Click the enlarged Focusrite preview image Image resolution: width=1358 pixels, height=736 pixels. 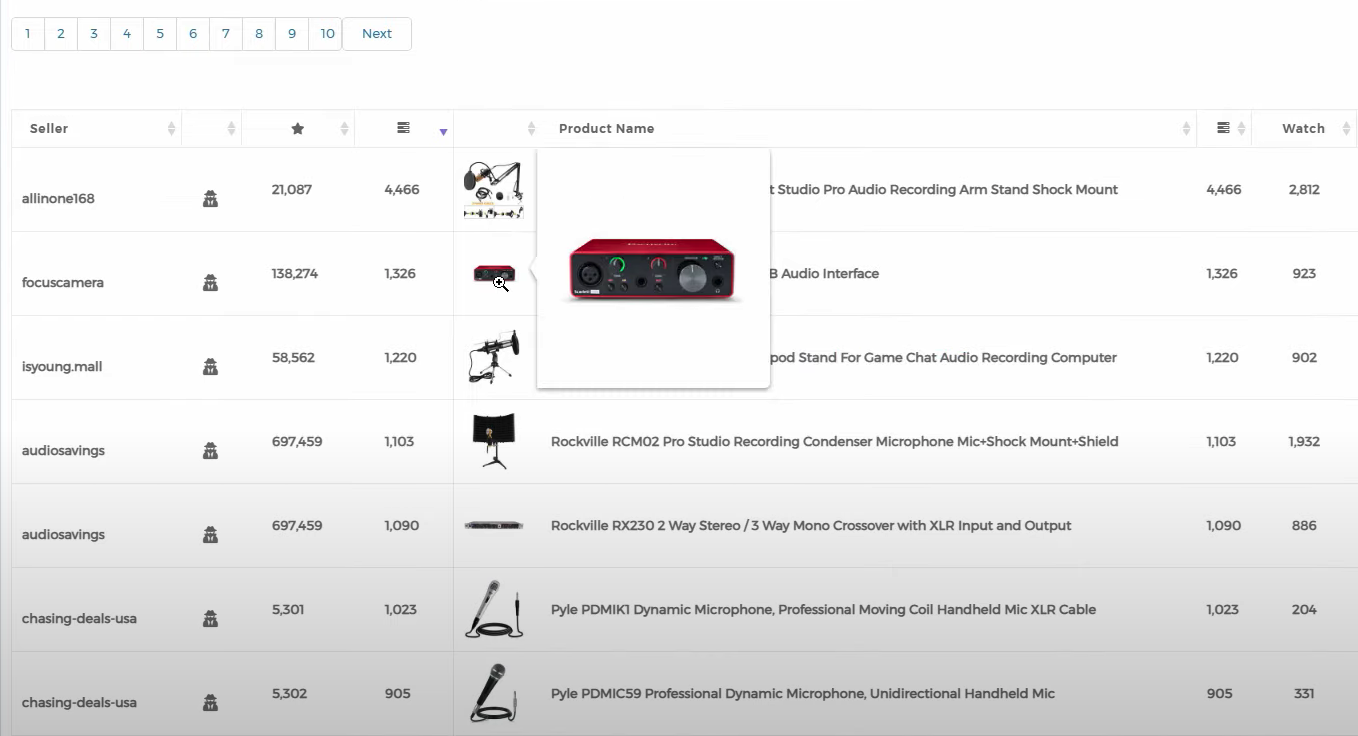pyautogui.click(x=652, y=270)
